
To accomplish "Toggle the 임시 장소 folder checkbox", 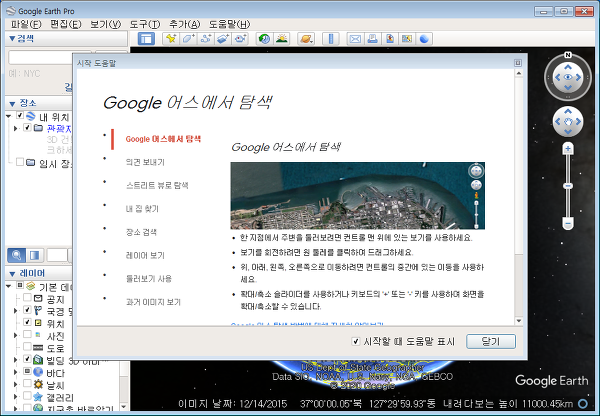I will (20, 162).
